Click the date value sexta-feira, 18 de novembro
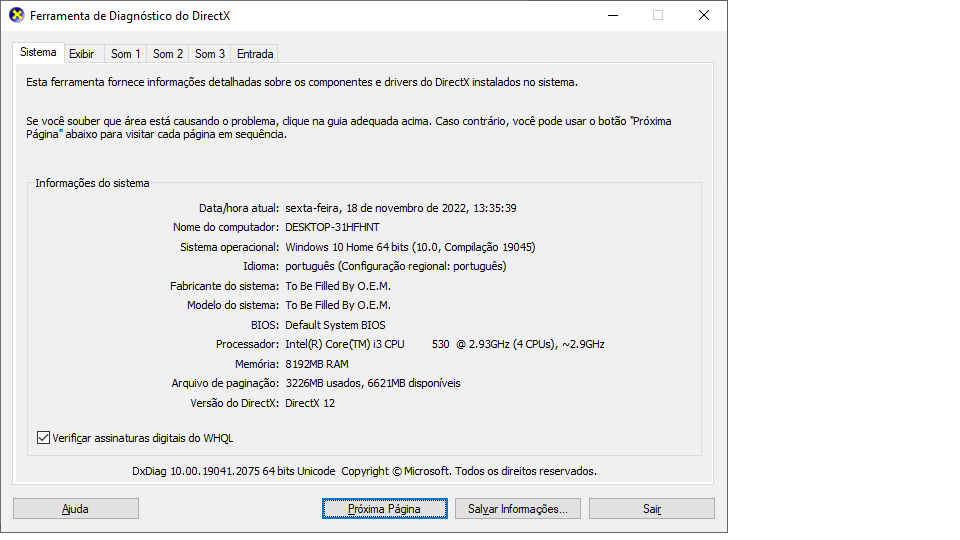This screenshot has width=960, height=540. [401, 208]
